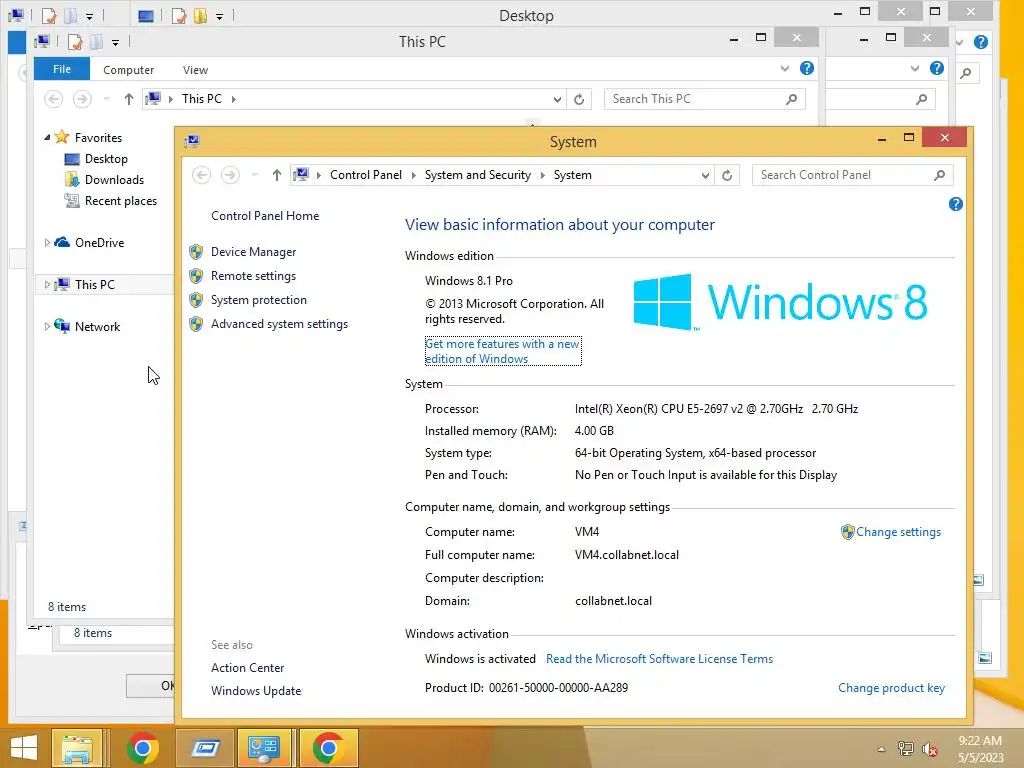
Task: Open File Explorer from taskbar
Action: tap(77, 748)
